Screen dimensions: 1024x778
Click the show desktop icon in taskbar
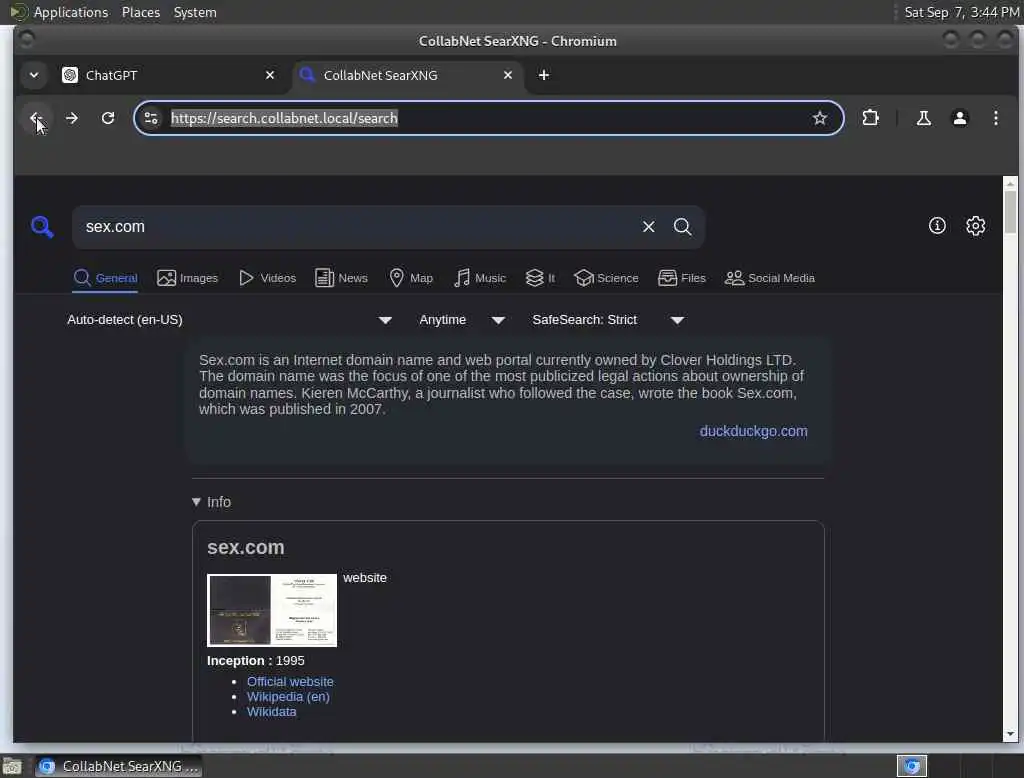pos(12,766)
